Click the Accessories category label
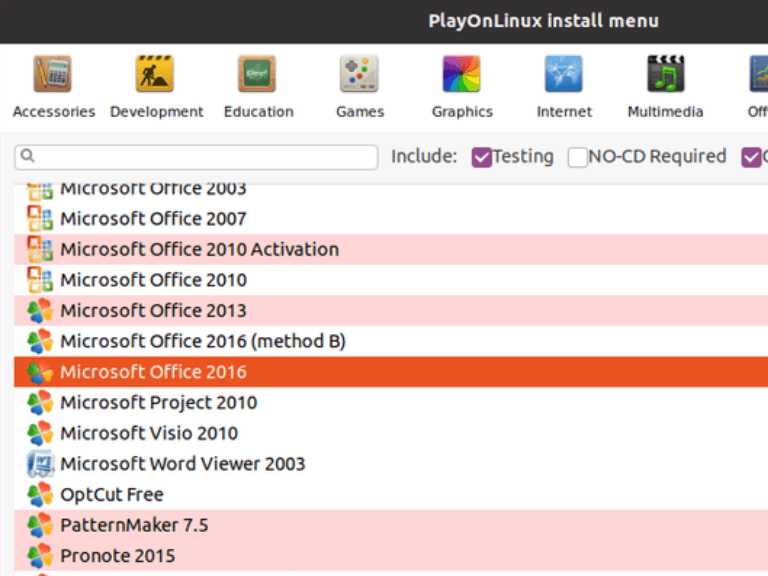 coord(54,112)
